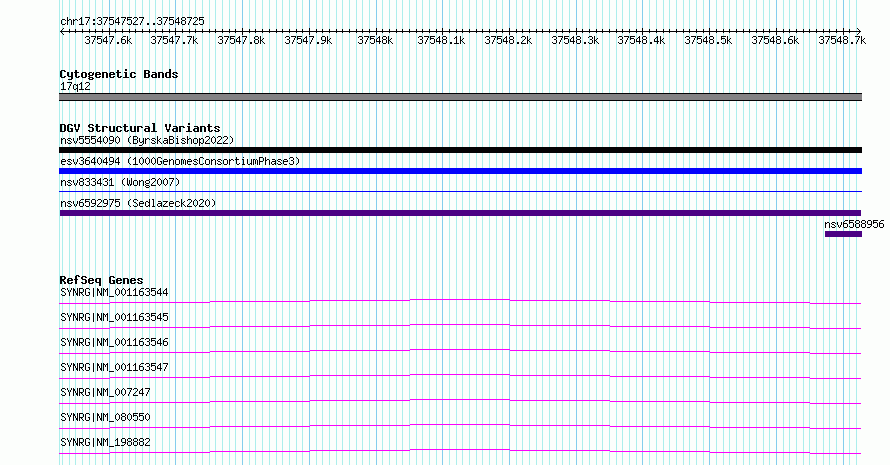Open the Cytogenetic Bands track title
This screenshot has width=890, height=465.
click(119, 74)
